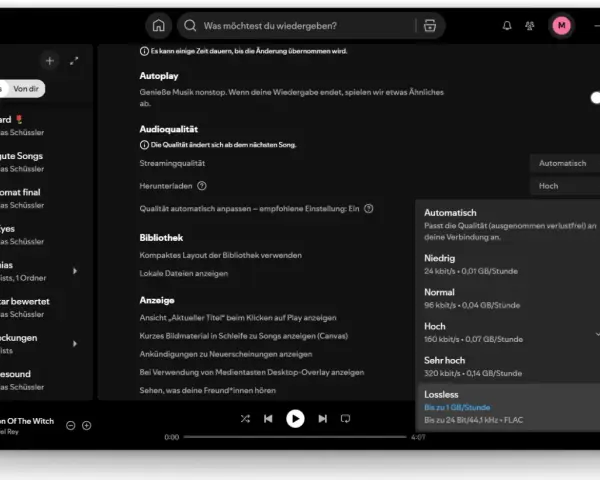Select Niedrig 24 kbit/s option
The height and width of the screenshot is (480, 600).
pos(509,264)
